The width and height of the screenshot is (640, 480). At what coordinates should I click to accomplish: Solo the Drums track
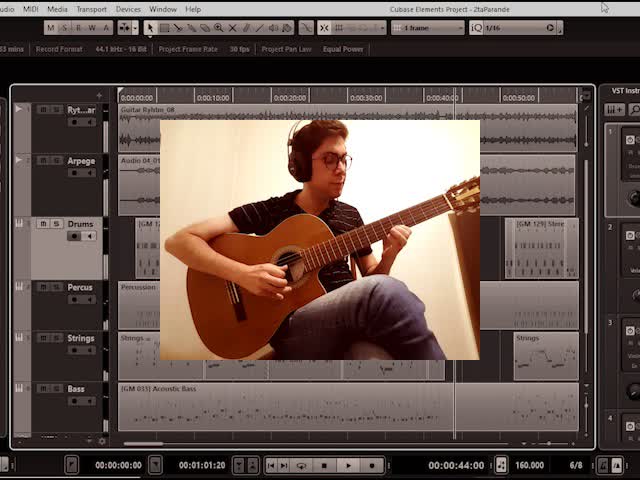(x=56, y=224)
